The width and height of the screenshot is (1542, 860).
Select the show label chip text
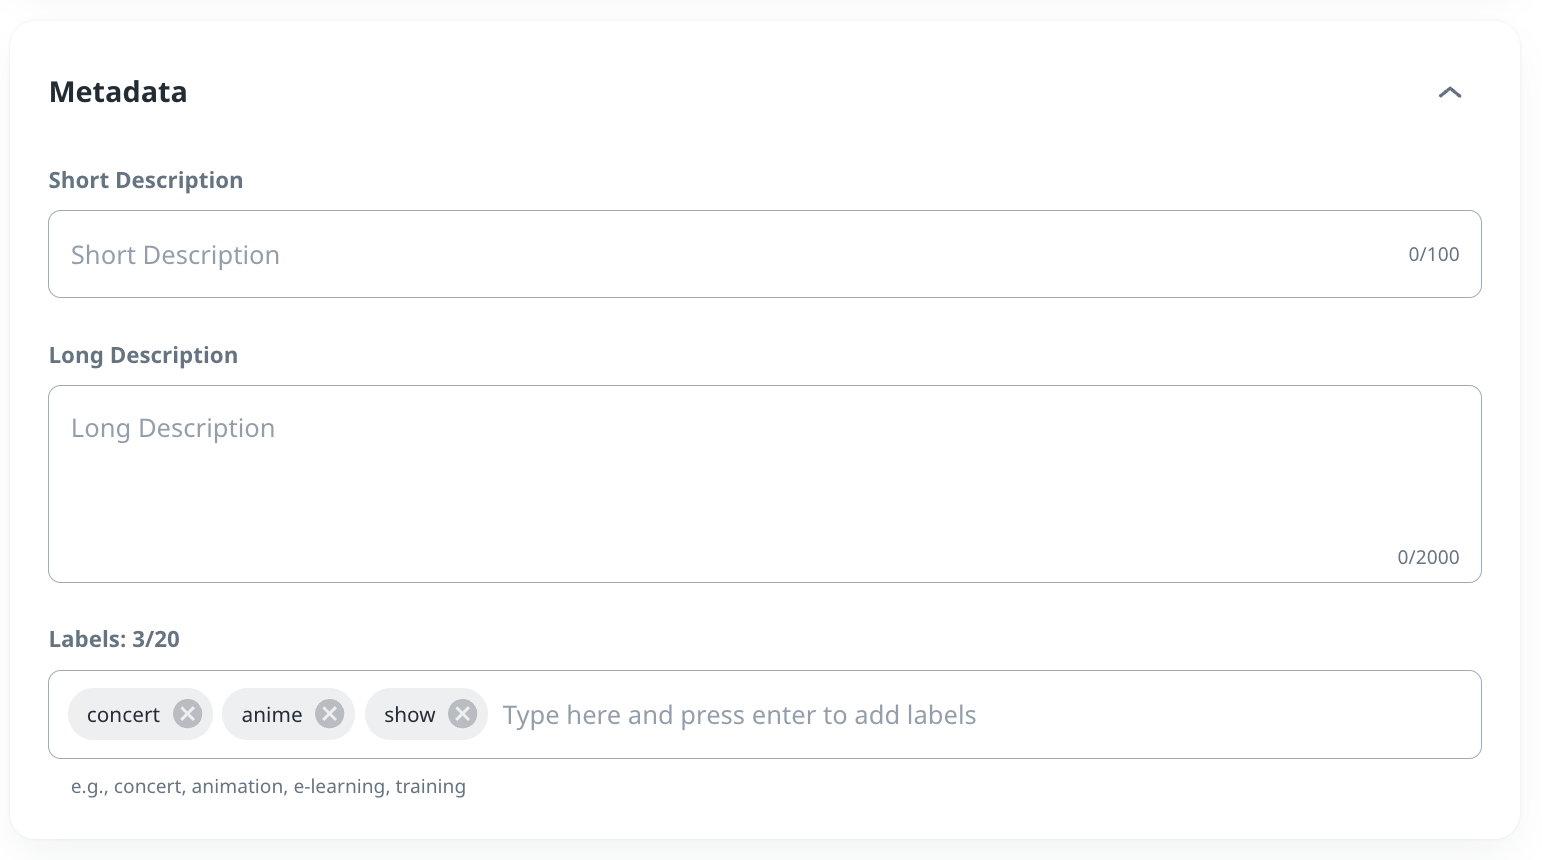(x=409, y=715)
